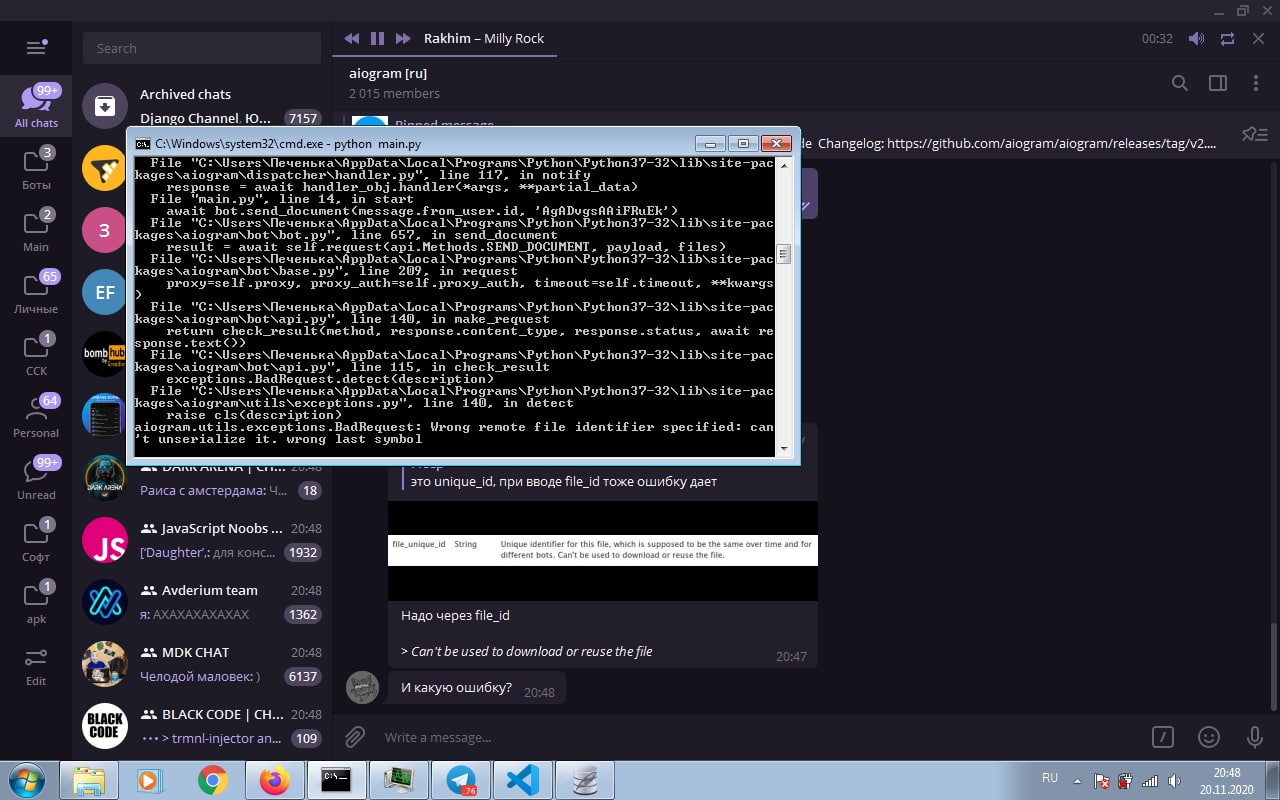Click the RU language indicator
The image size is (1280, 800).
(1050, 778)
